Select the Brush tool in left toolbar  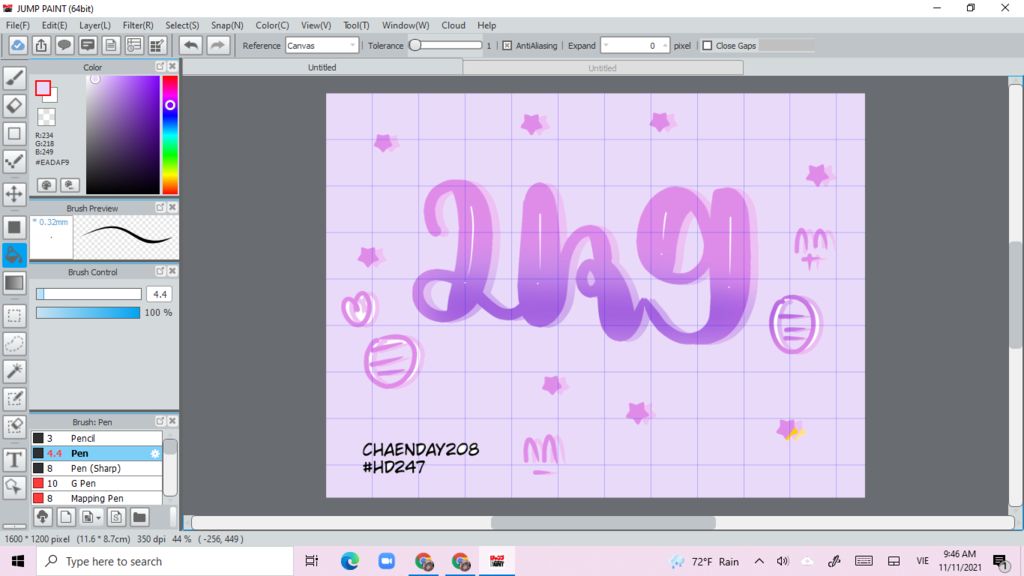coord(14,78)
